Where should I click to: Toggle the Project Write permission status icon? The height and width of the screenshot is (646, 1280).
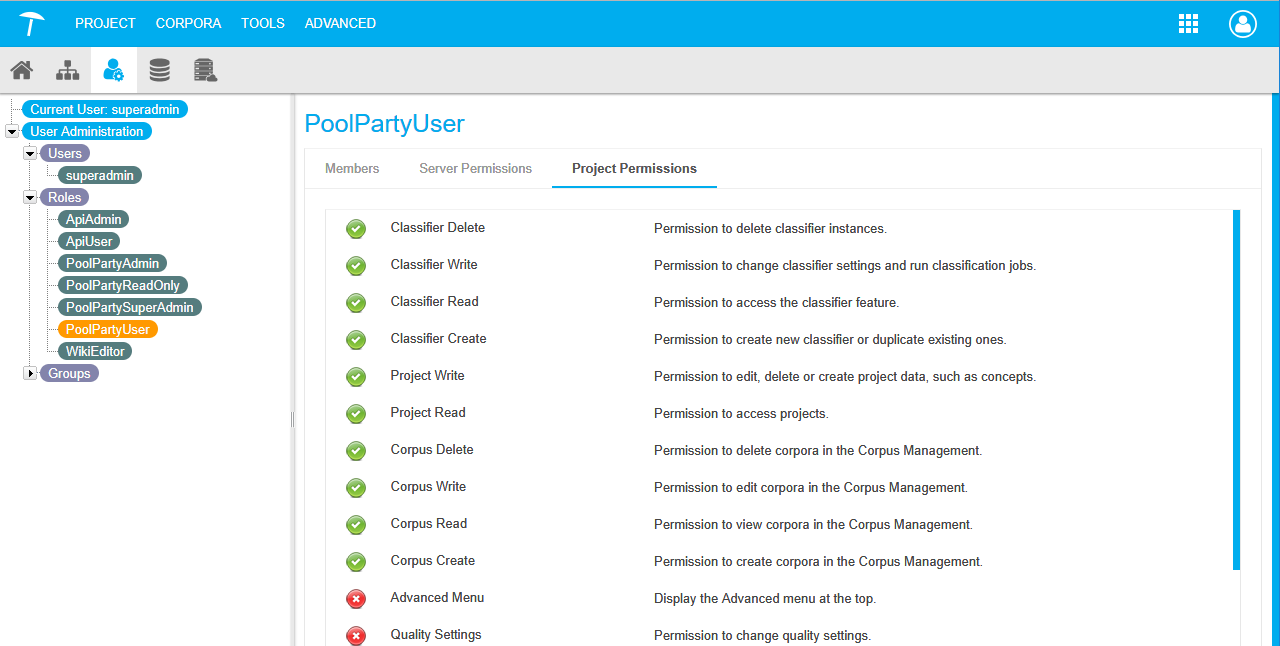click(356, 377)
